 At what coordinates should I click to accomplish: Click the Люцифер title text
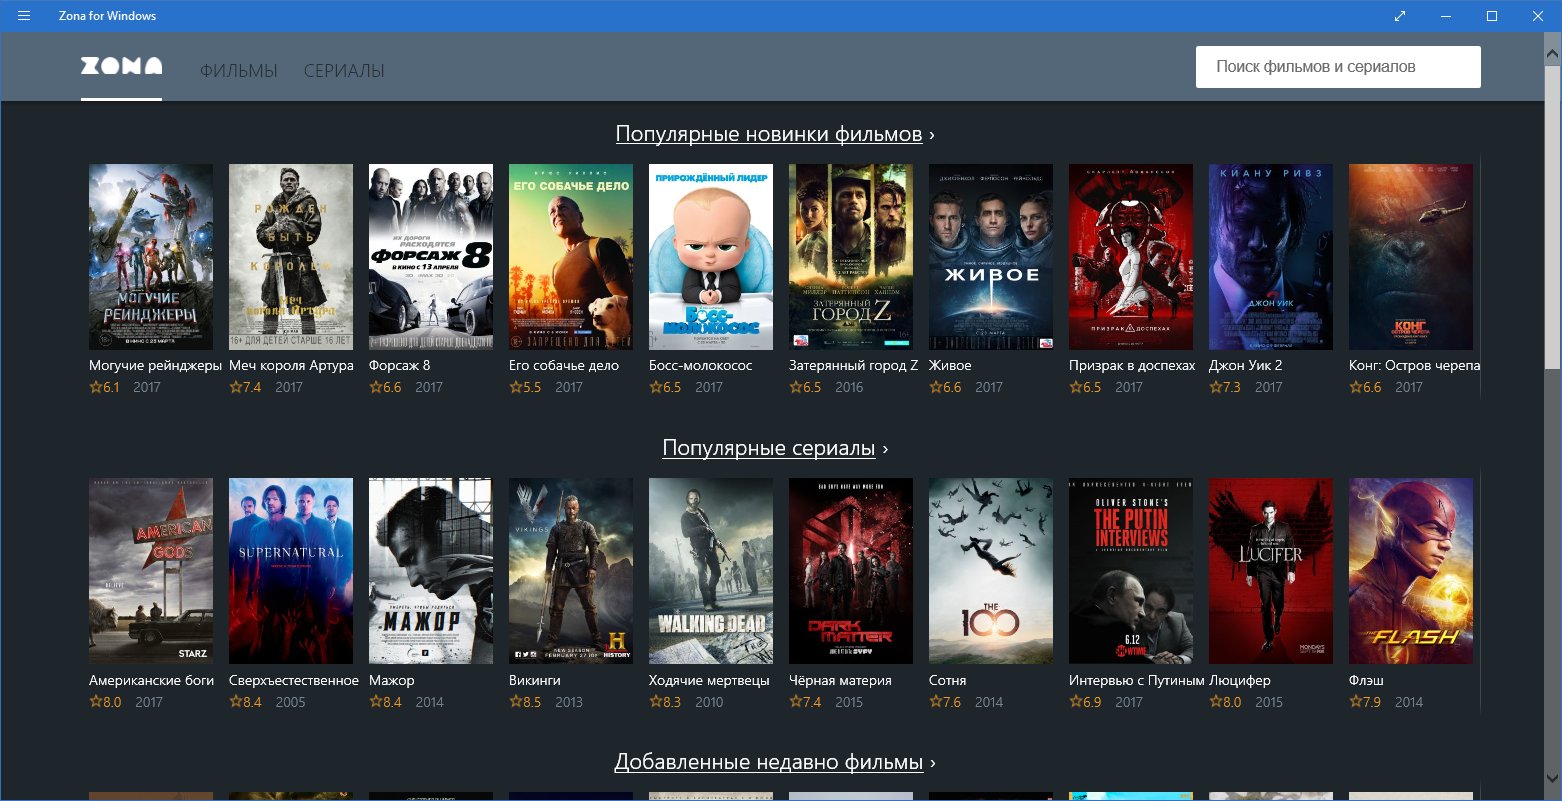click(1239, 681)
